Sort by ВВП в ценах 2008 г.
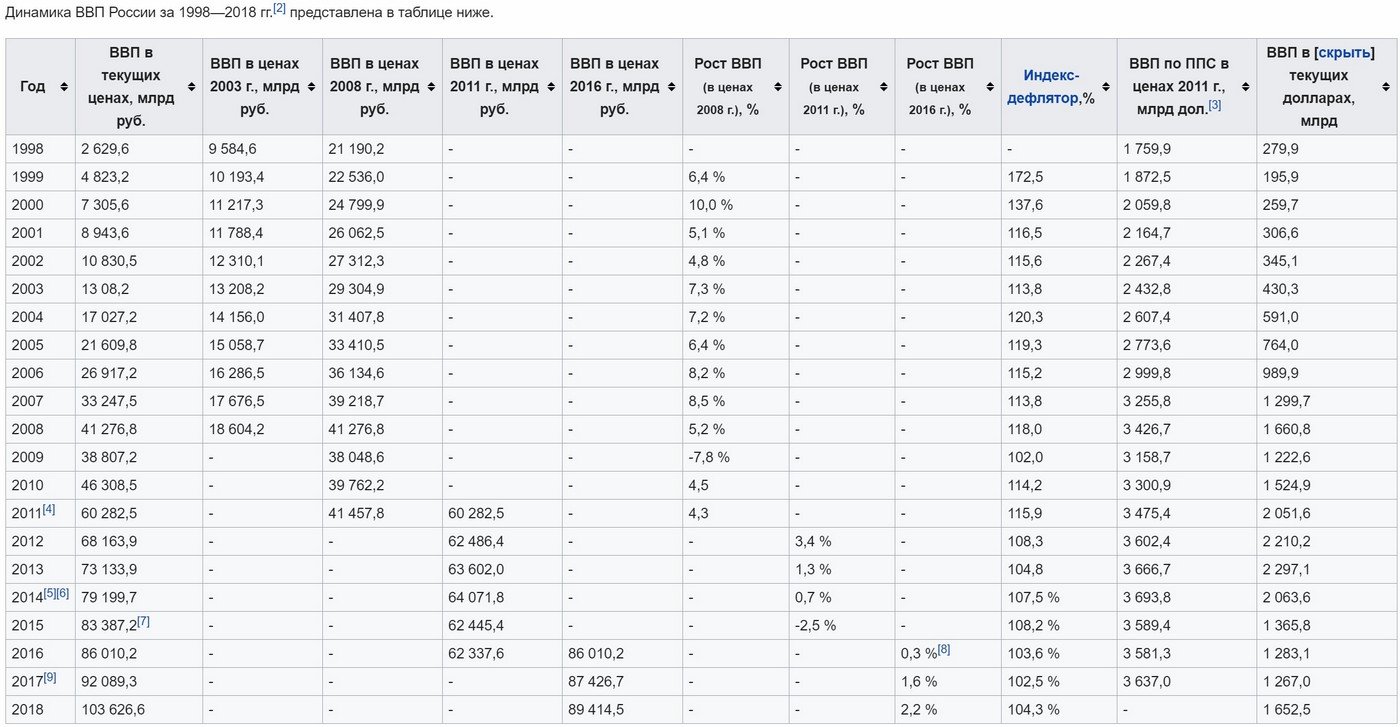Image resolution: width=1400 pixels, height=727 pixels. point(431,87)
